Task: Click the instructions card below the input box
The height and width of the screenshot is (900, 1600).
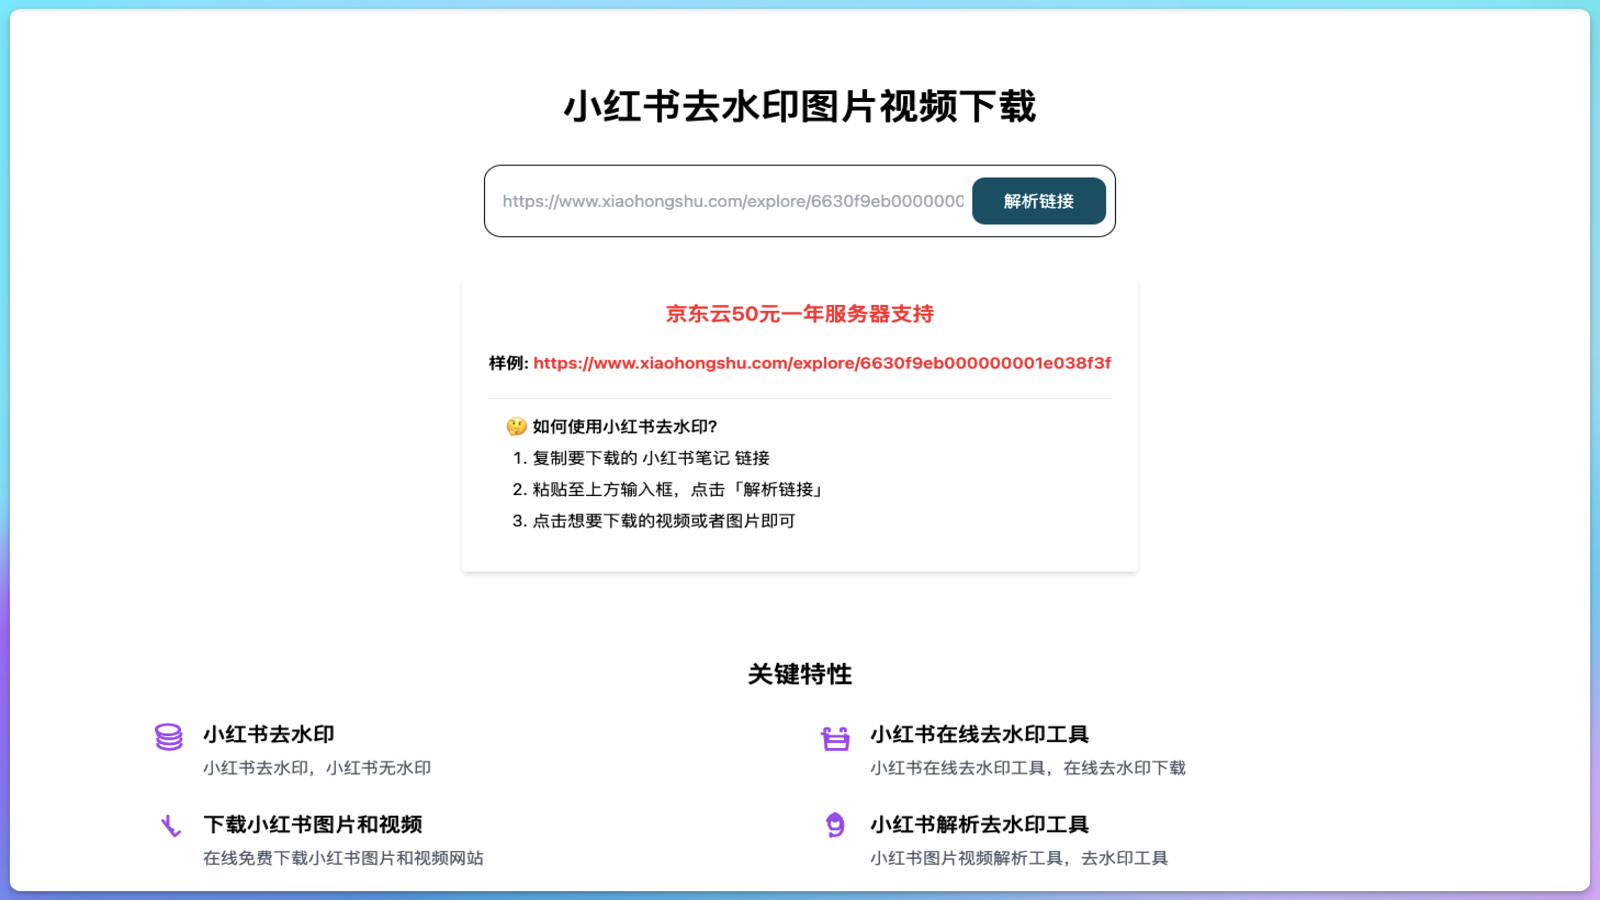Action: (x=799, y=470)
